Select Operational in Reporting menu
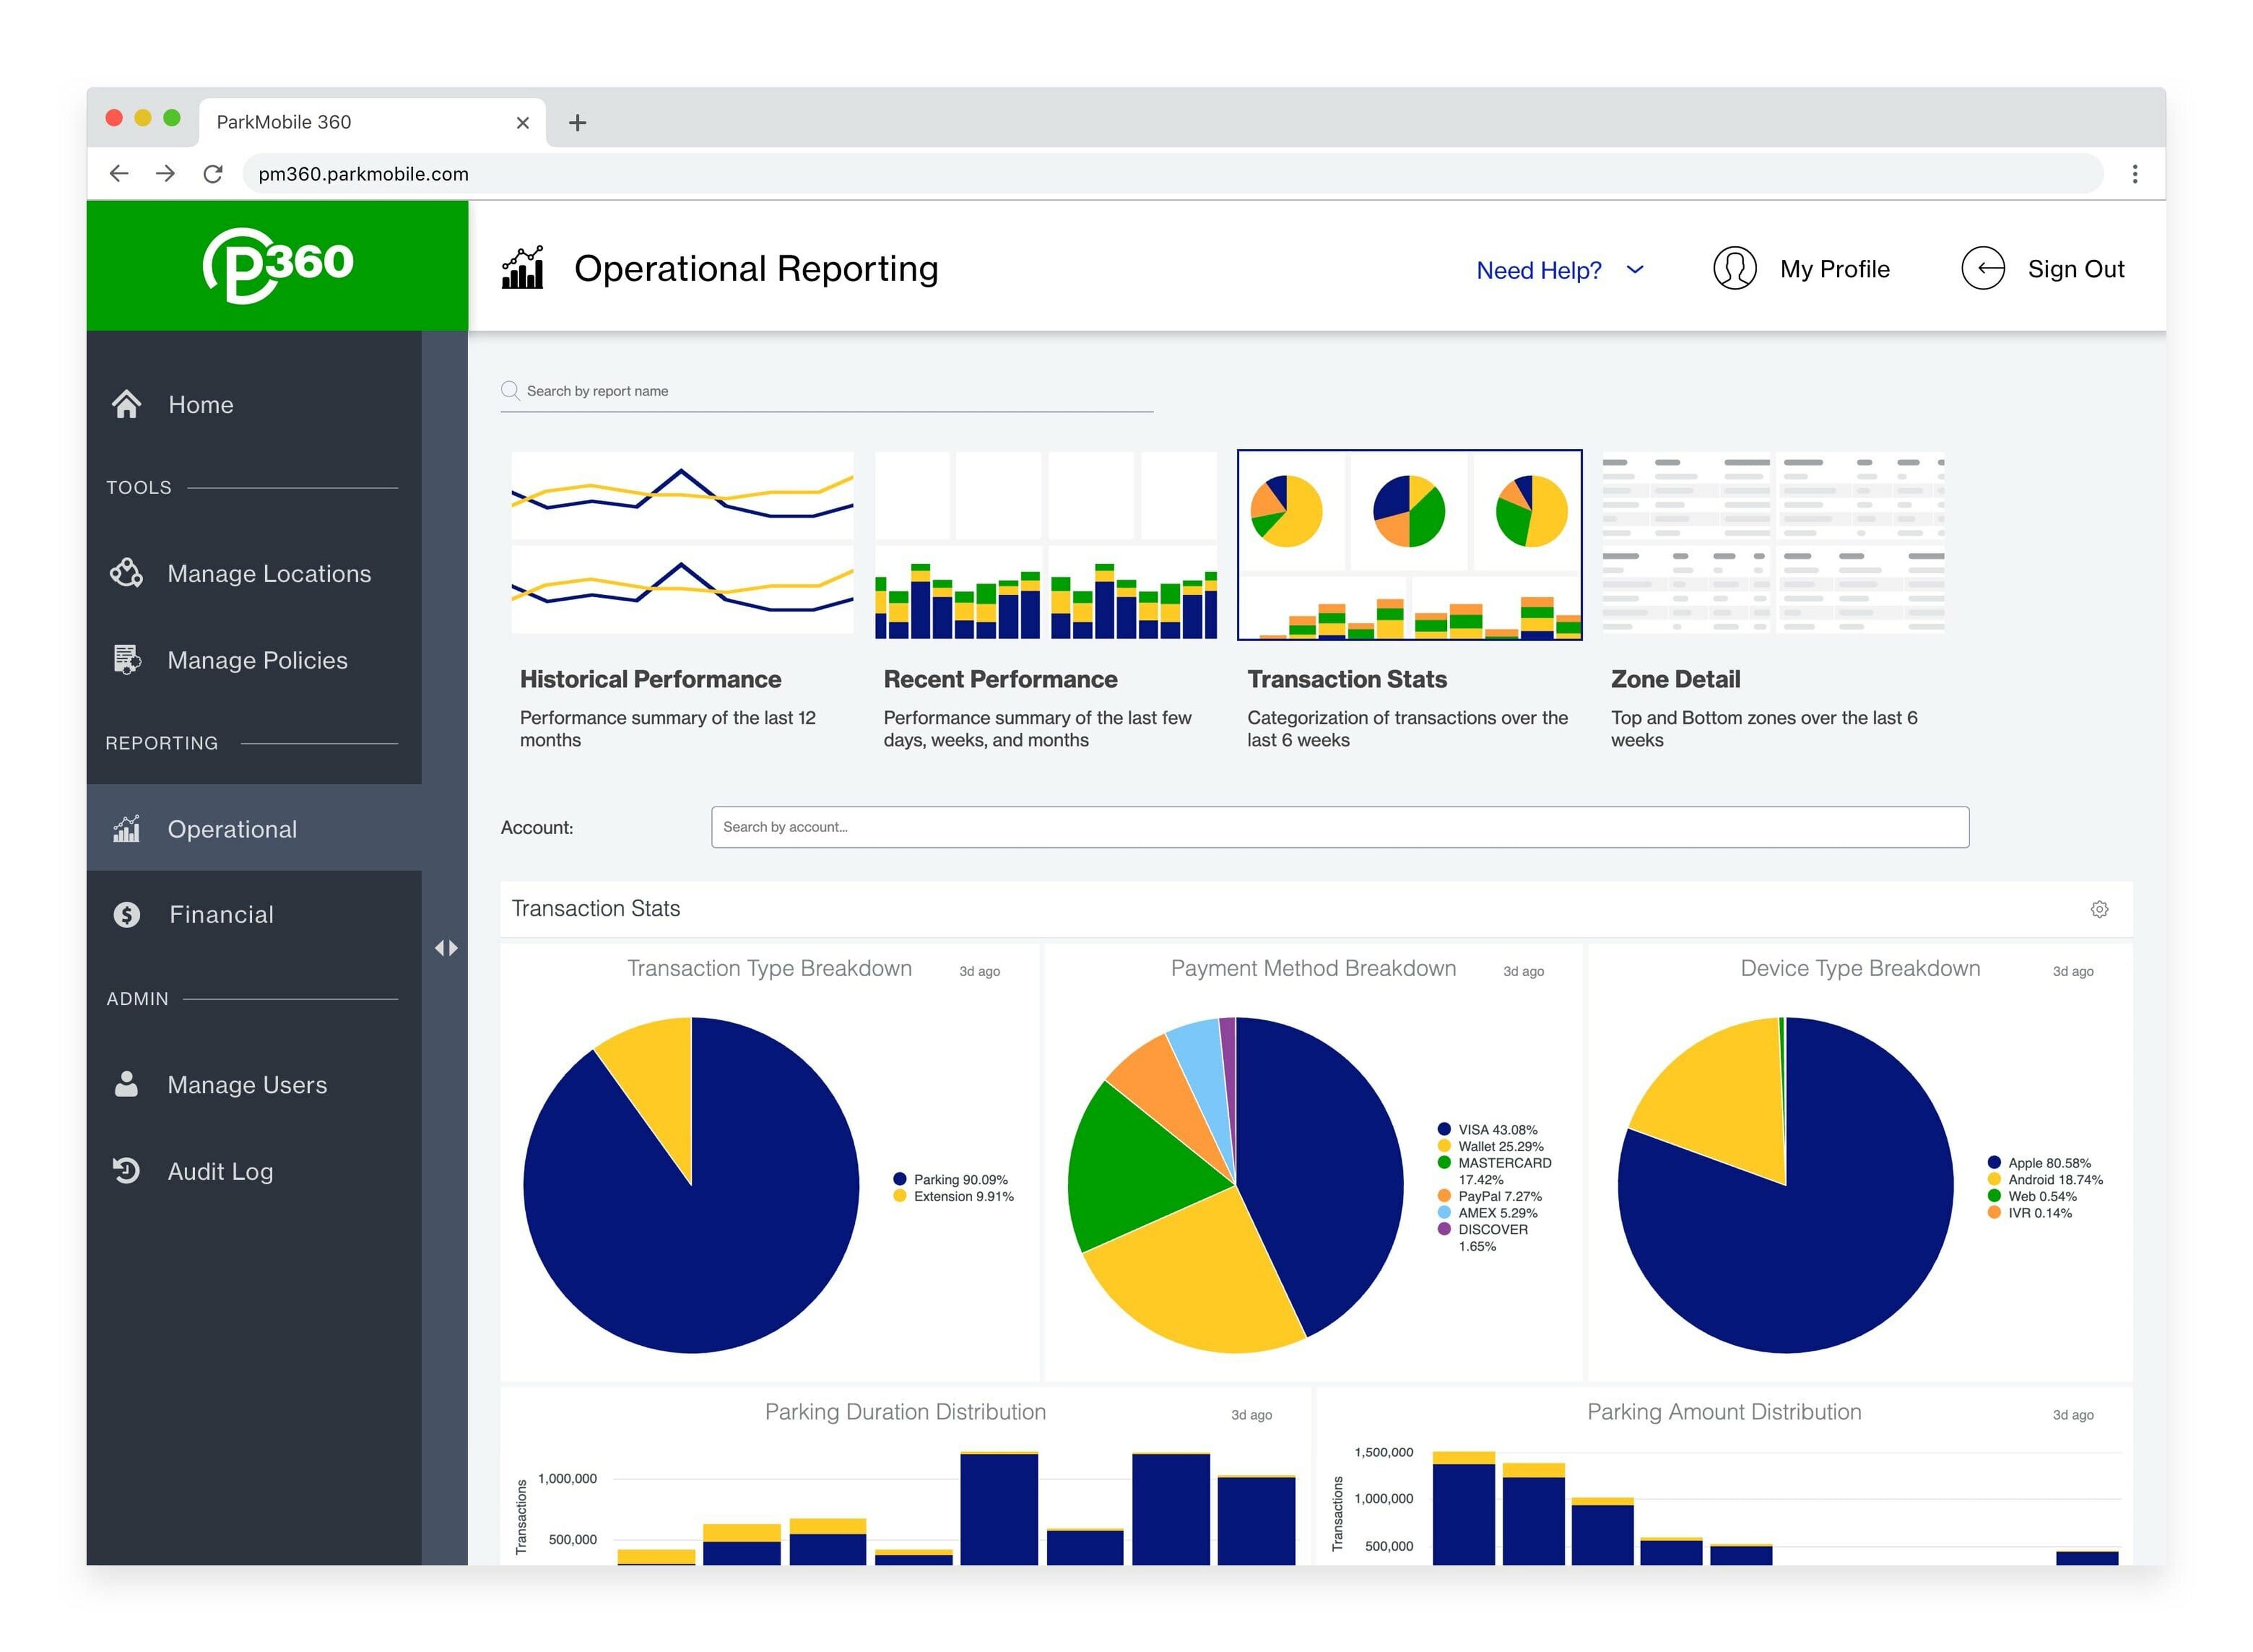The height and width of the screenshot is (1652, 2253). [232, 829]
